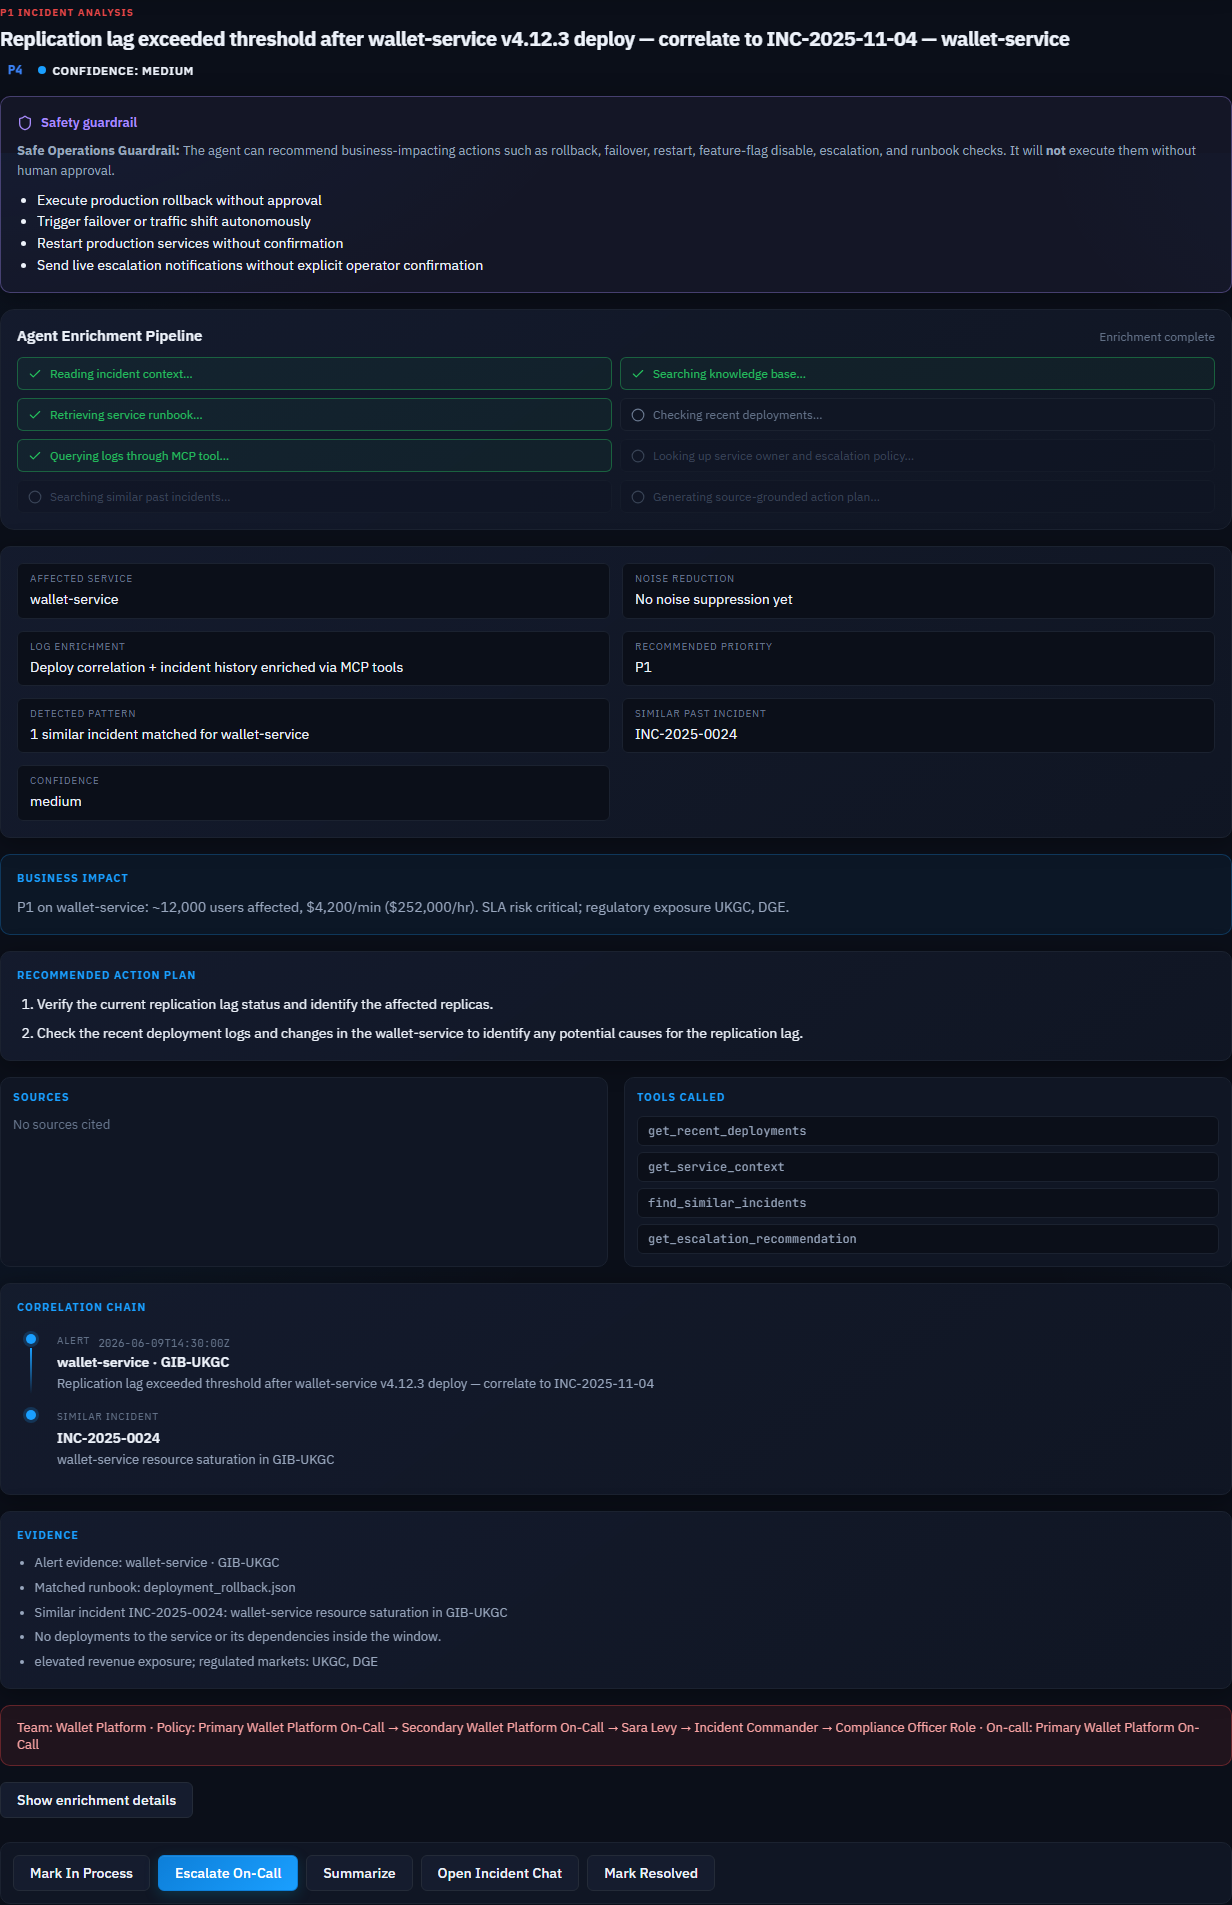The image size is (1232, 1905).
Task: Click the get_escalation_recommendation tool entry
Action: point(927,1239)
